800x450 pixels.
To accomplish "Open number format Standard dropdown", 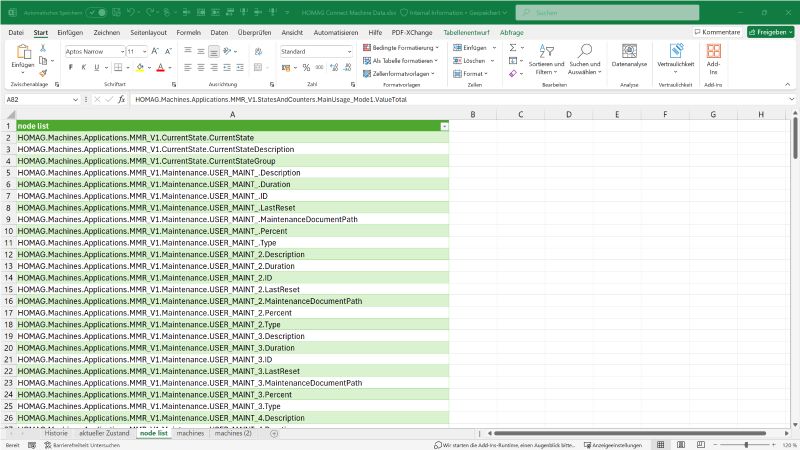I will pos(349,52).
